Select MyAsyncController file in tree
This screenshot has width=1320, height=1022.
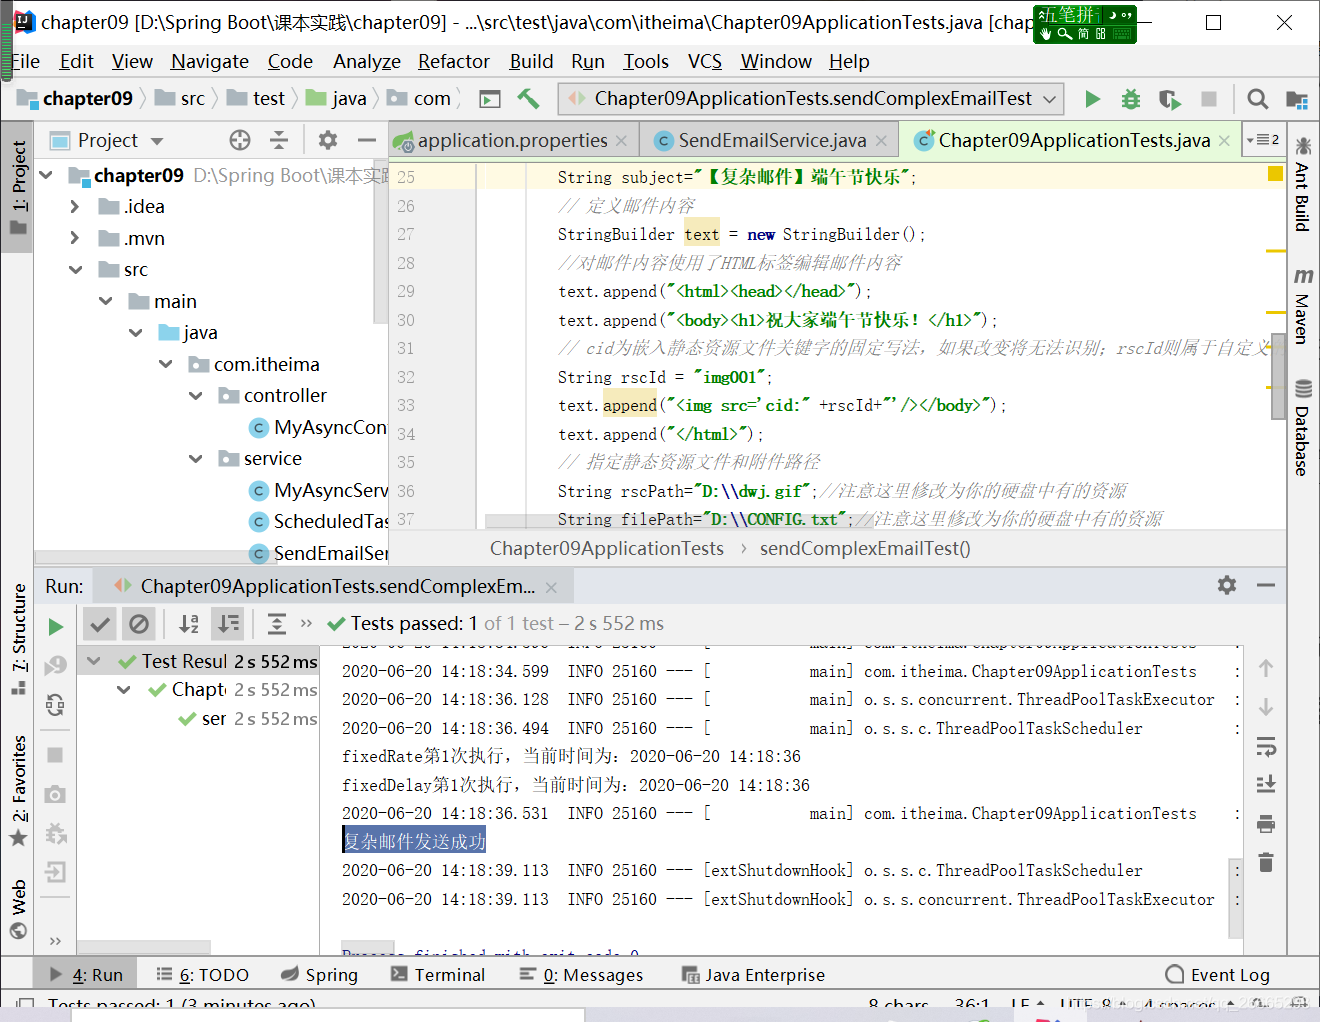click(x=318, y=428)
